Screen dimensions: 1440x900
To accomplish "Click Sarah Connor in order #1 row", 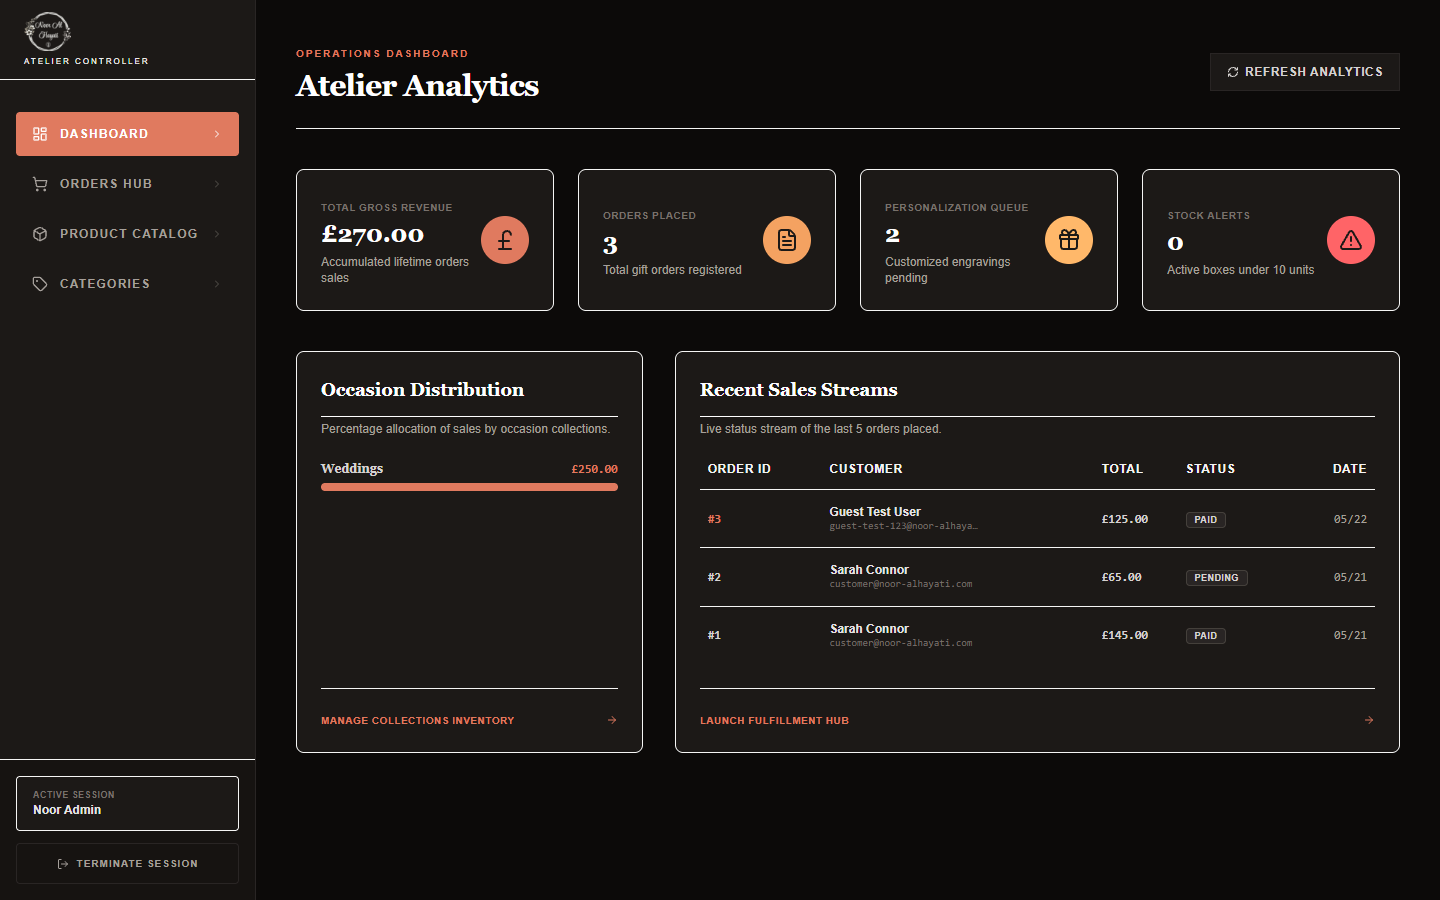I will 869,629.
